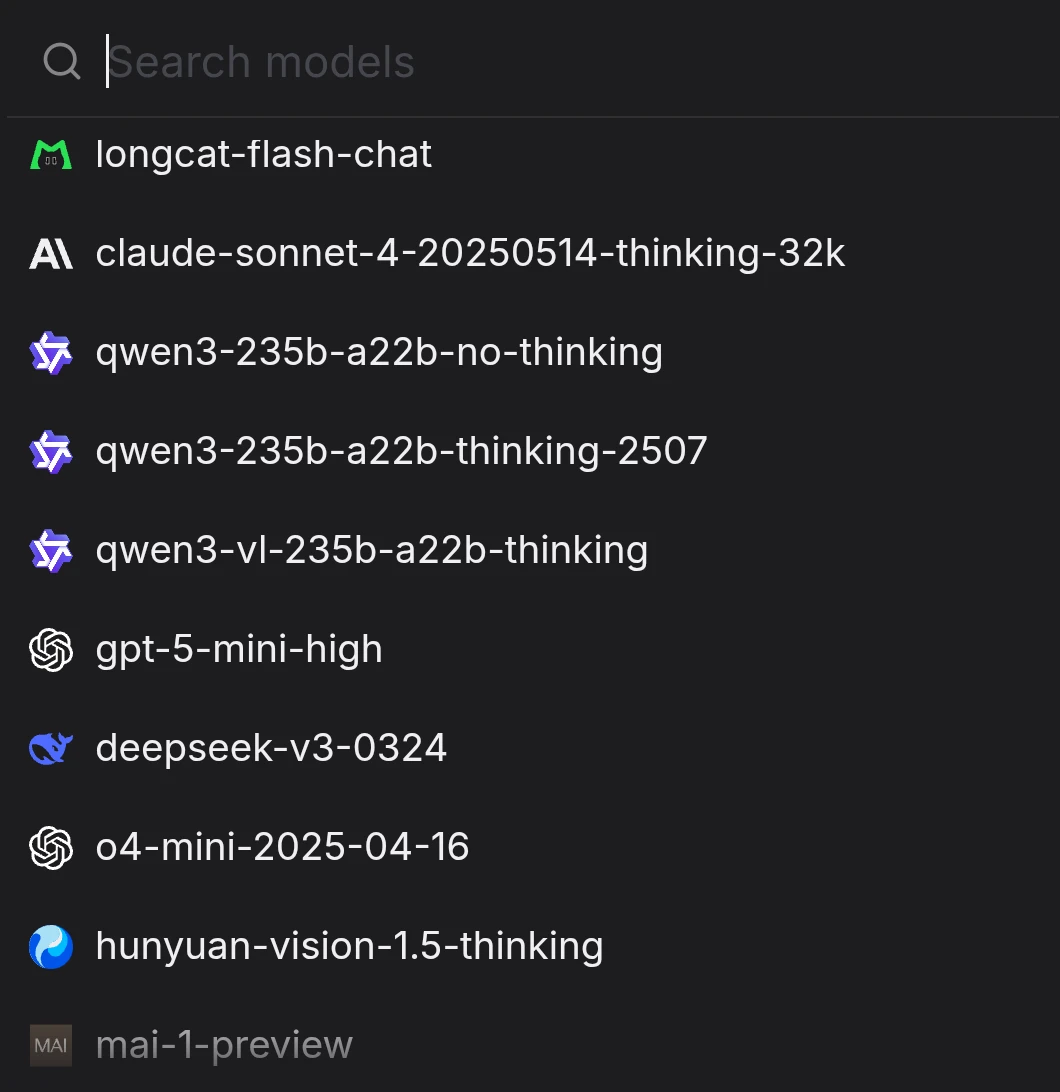Select qwen3-vl-235b-a22b-thinking option
The height and width of the screenshot is (1092, 1060).
point(372,551)
